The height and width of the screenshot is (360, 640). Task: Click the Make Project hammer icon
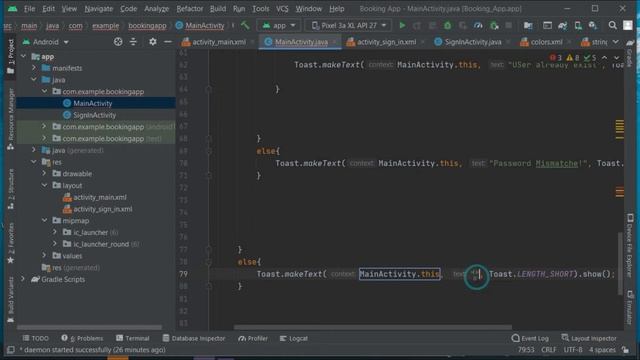pos(245,25)
